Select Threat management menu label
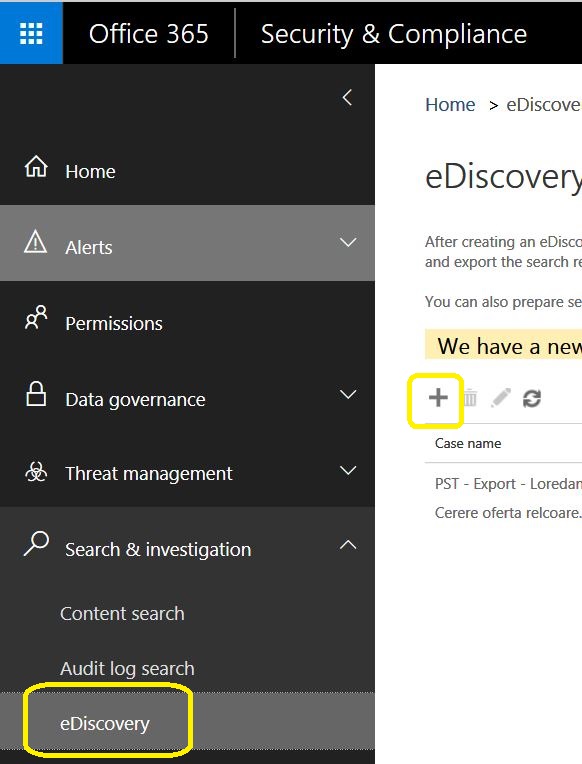 (x=149, y=474)
